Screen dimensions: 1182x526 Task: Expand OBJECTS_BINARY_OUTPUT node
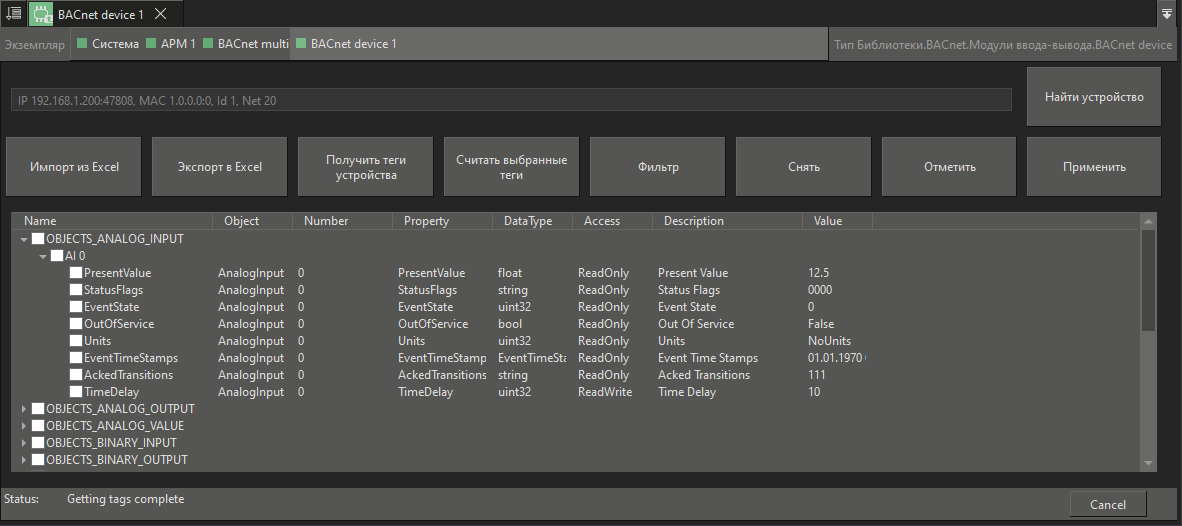24,459
